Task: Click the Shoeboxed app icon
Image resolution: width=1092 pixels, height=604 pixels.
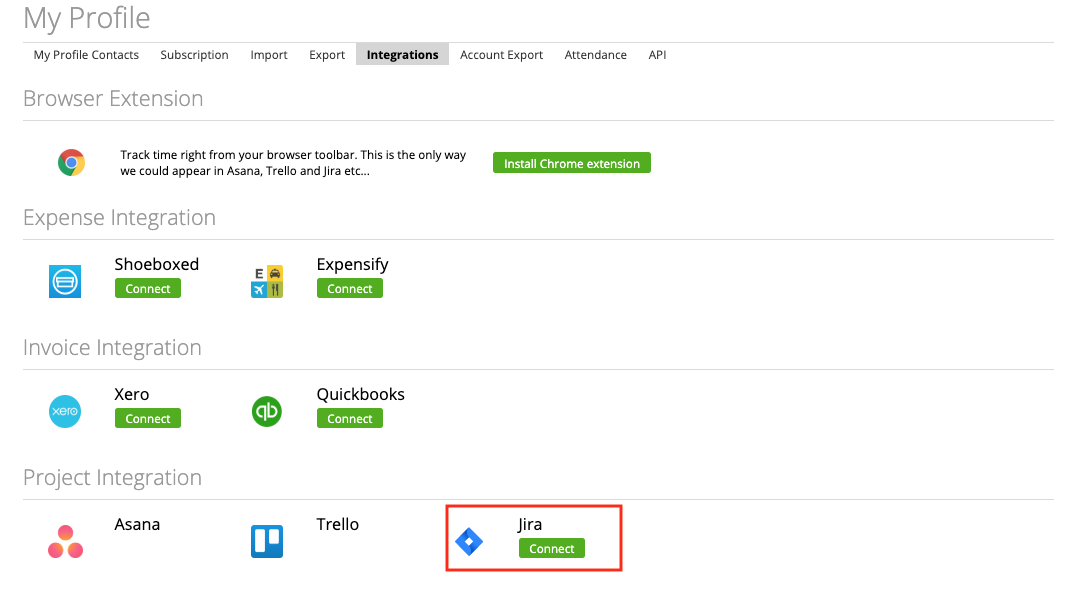Action: [64, 281]
